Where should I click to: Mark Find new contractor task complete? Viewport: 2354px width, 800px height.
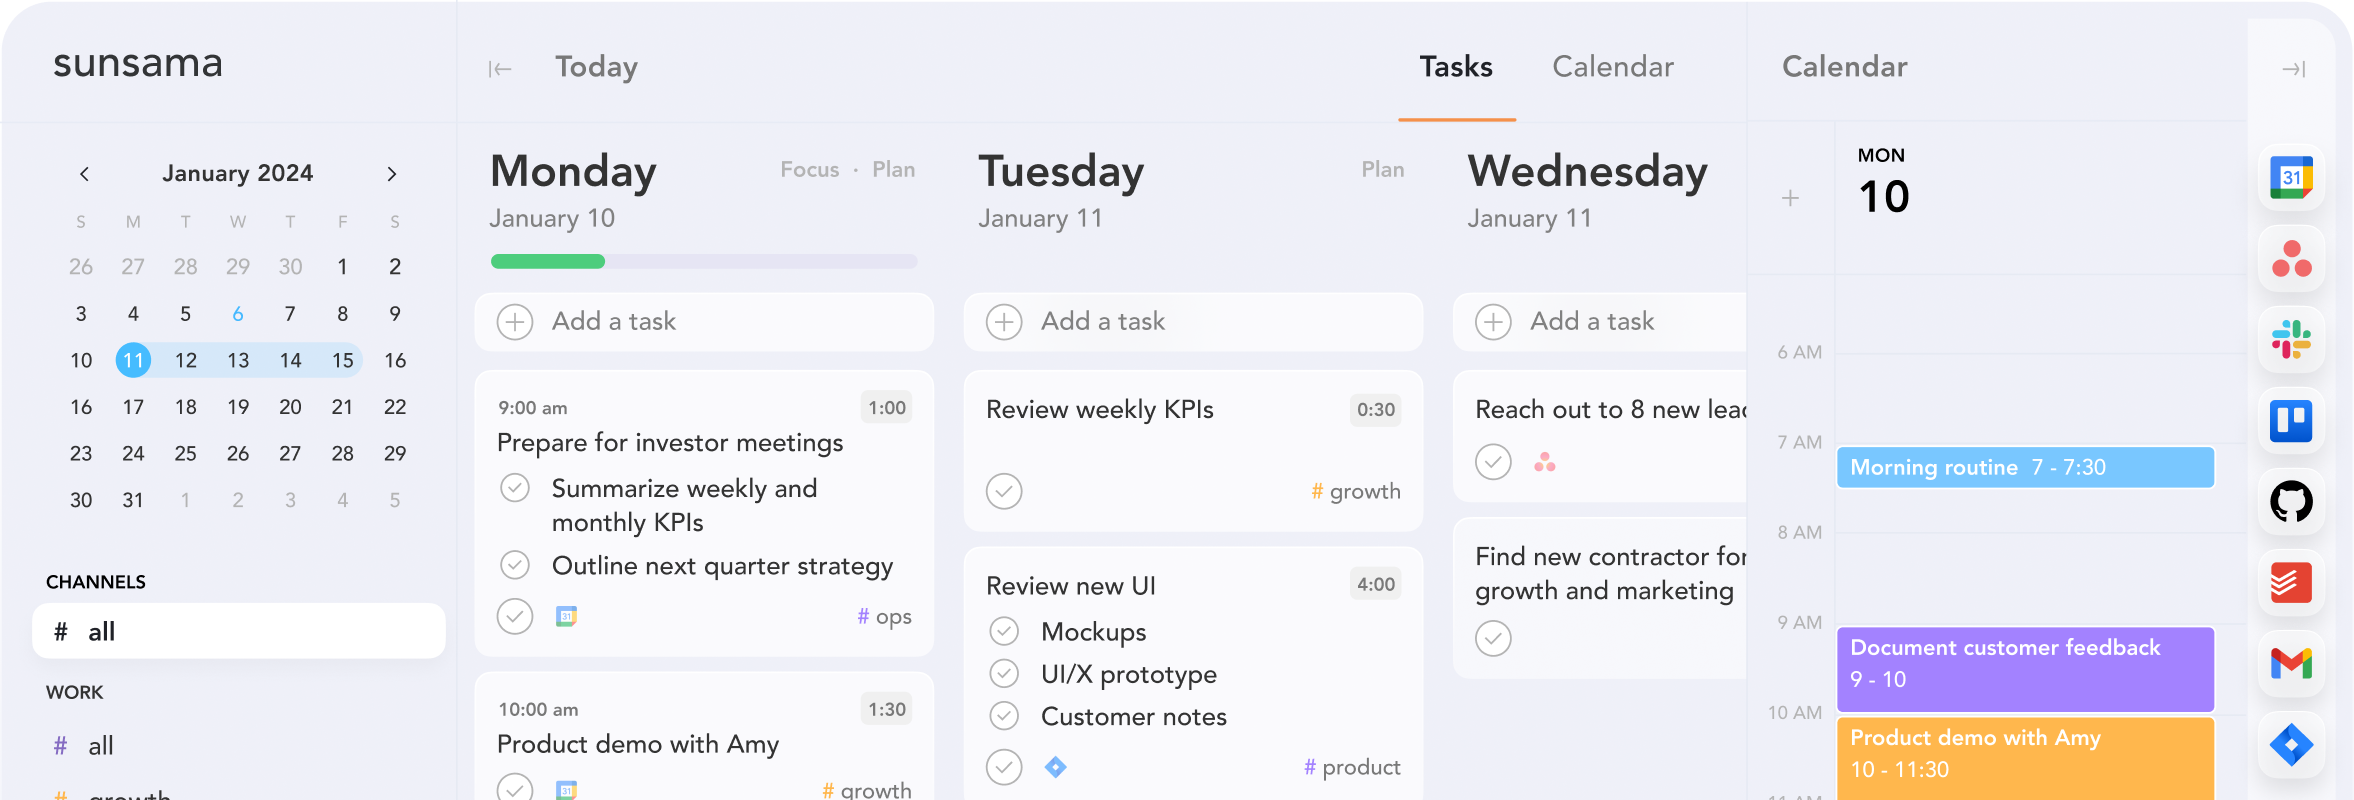[x=1493, y=638]
